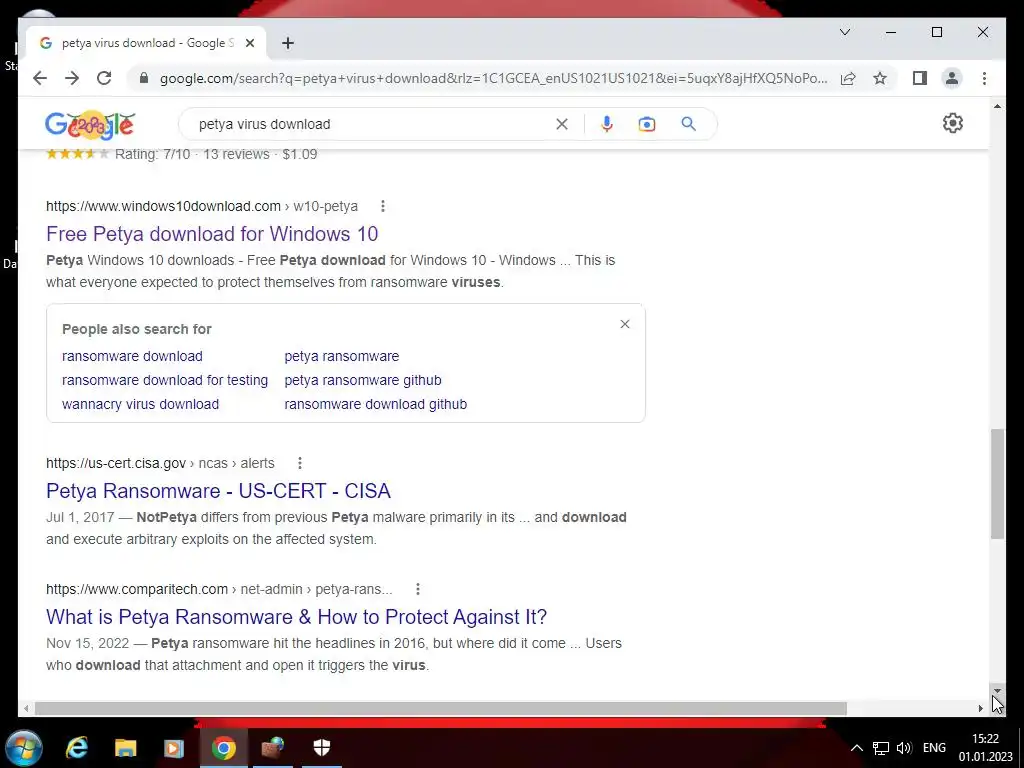Search for ransomware download
Screen dimensions: 1024x768
click(133, 356)
